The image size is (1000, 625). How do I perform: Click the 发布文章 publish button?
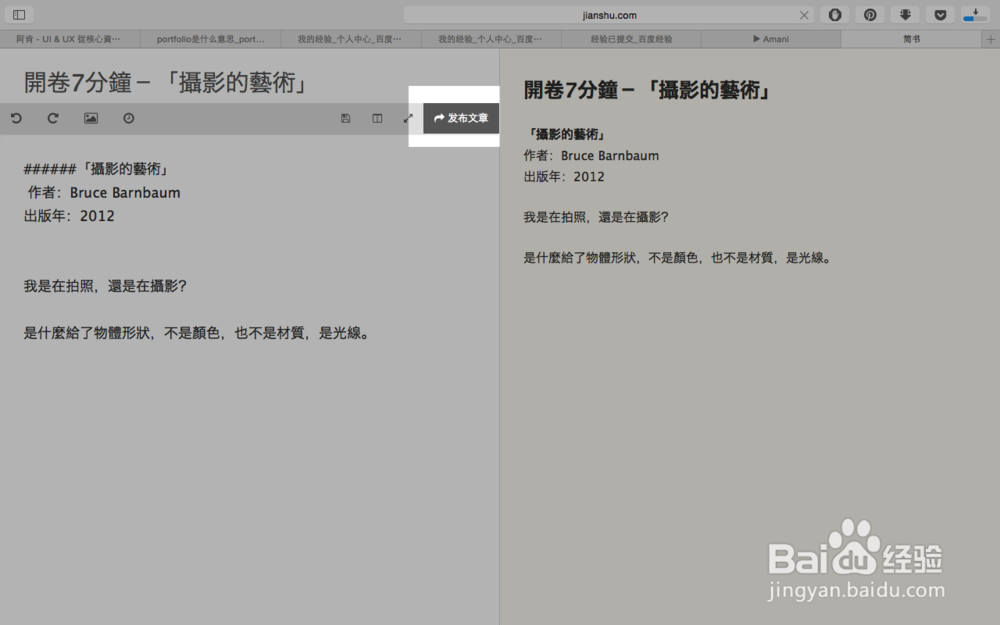click(460, 118)
